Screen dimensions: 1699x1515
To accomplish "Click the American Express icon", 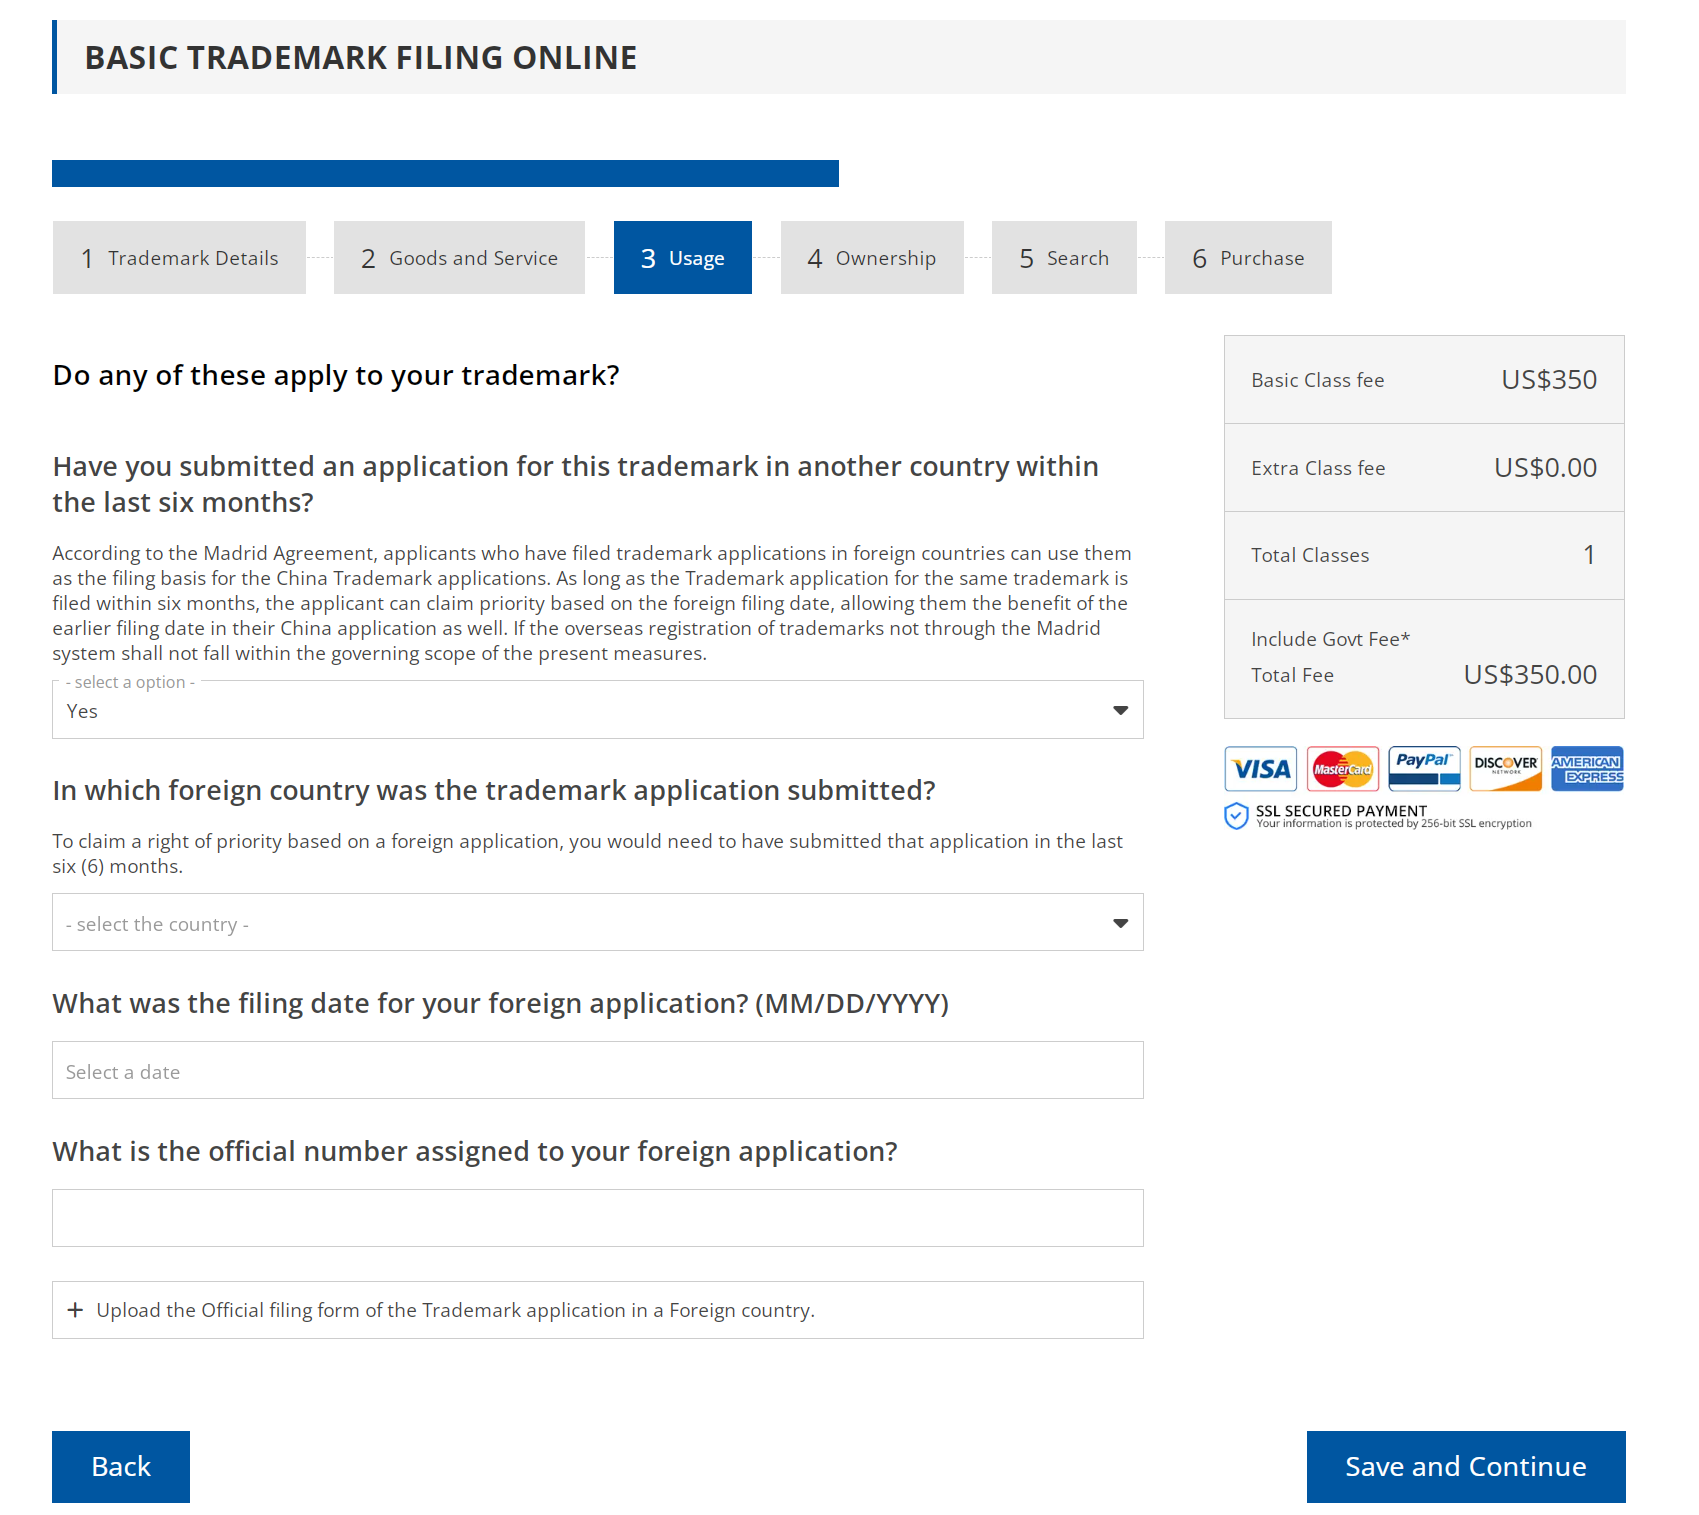I will click(1586, 768).
